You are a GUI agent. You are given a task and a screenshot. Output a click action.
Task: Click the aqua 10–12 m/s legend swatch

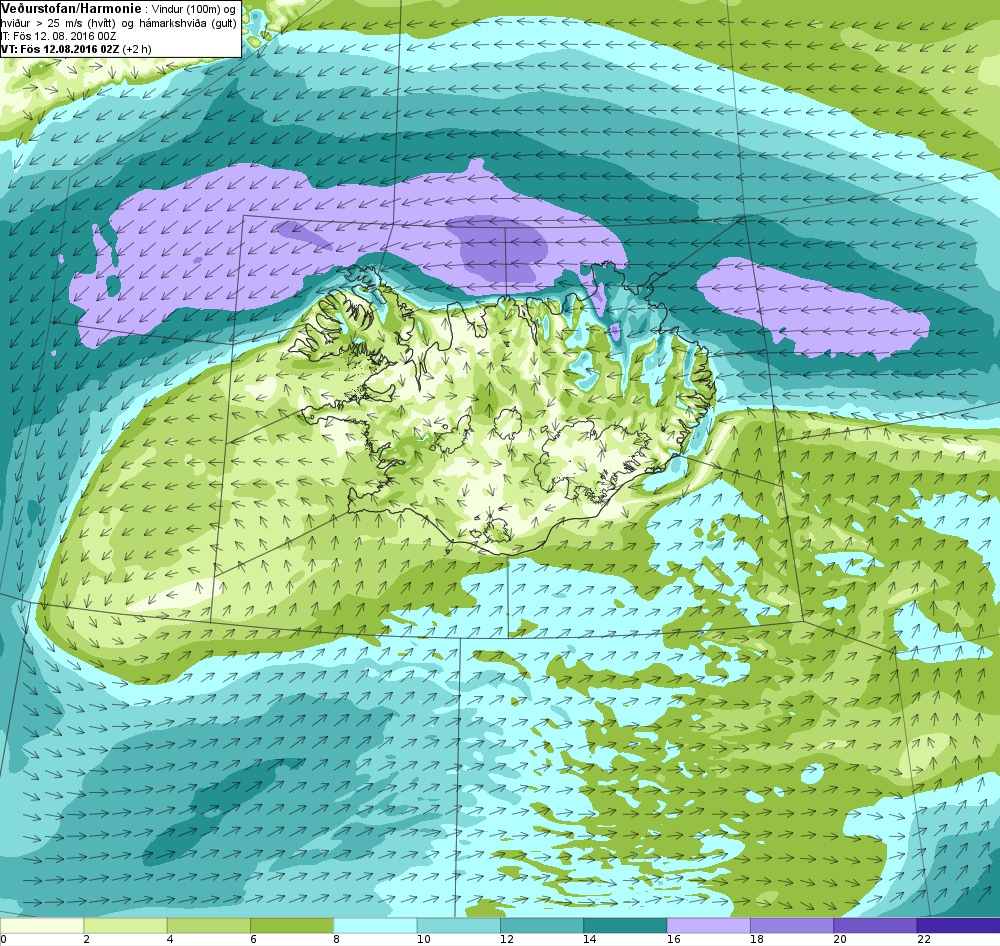click(x=459, y=924)
